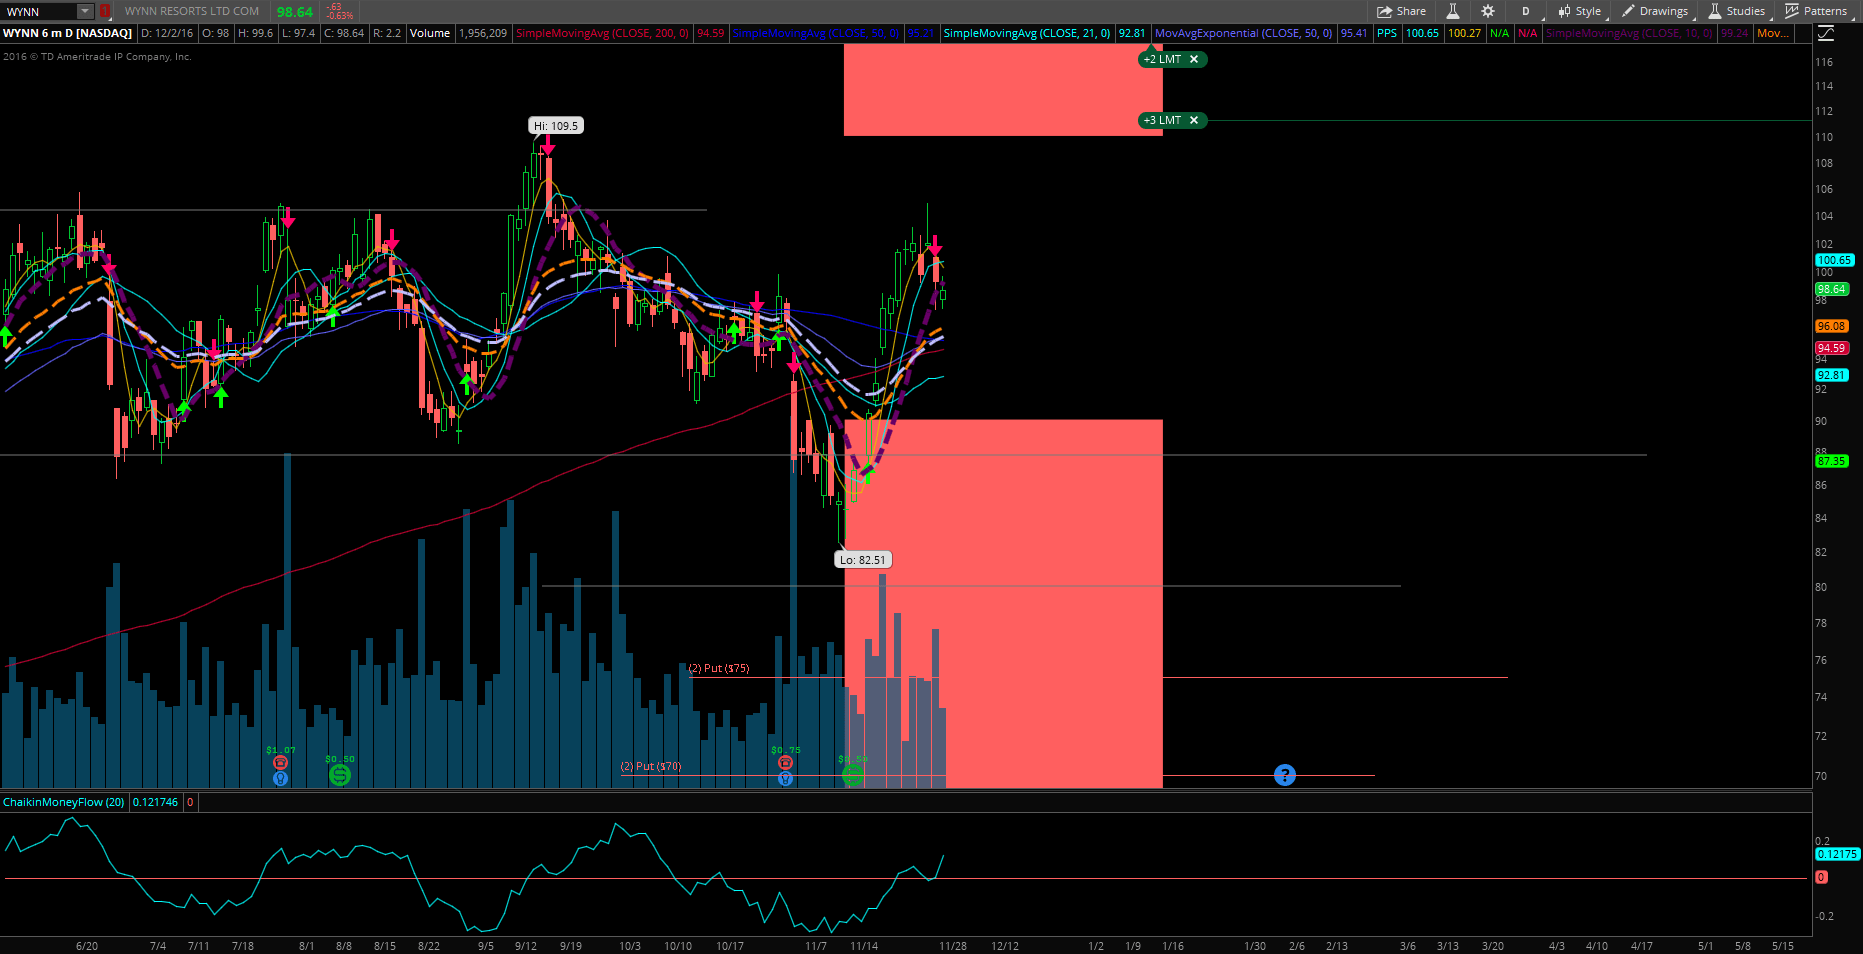Click the (2) Put ($70) position label

click(651, 766)
